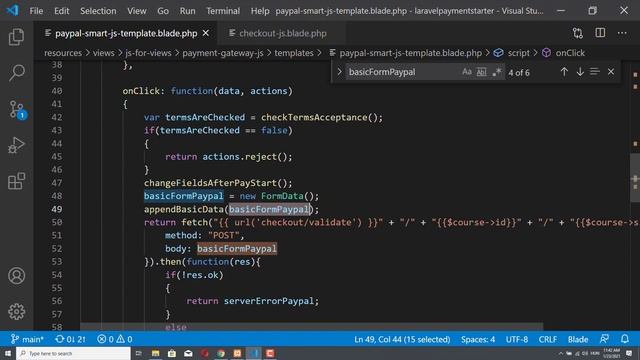This screenshot has width=640, height=360.
Task: Open the Run menu
Action: [187, 11]
